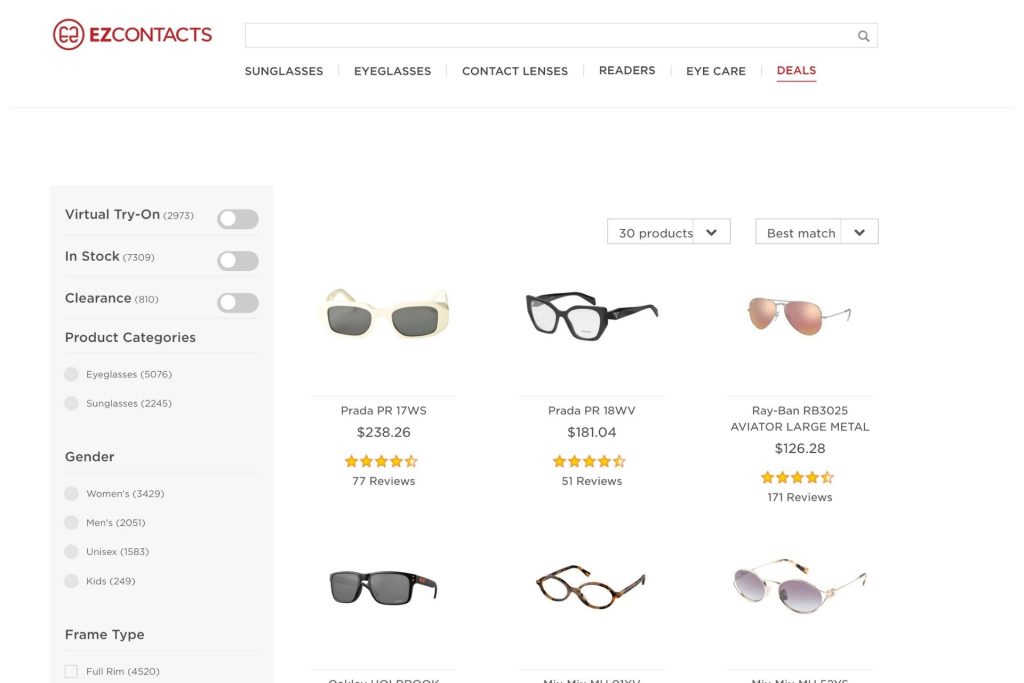Viewport: 1024px width, 683px height.
Task: Open the Prada PR 18WV product link
Action: click(x=590, y=410)
